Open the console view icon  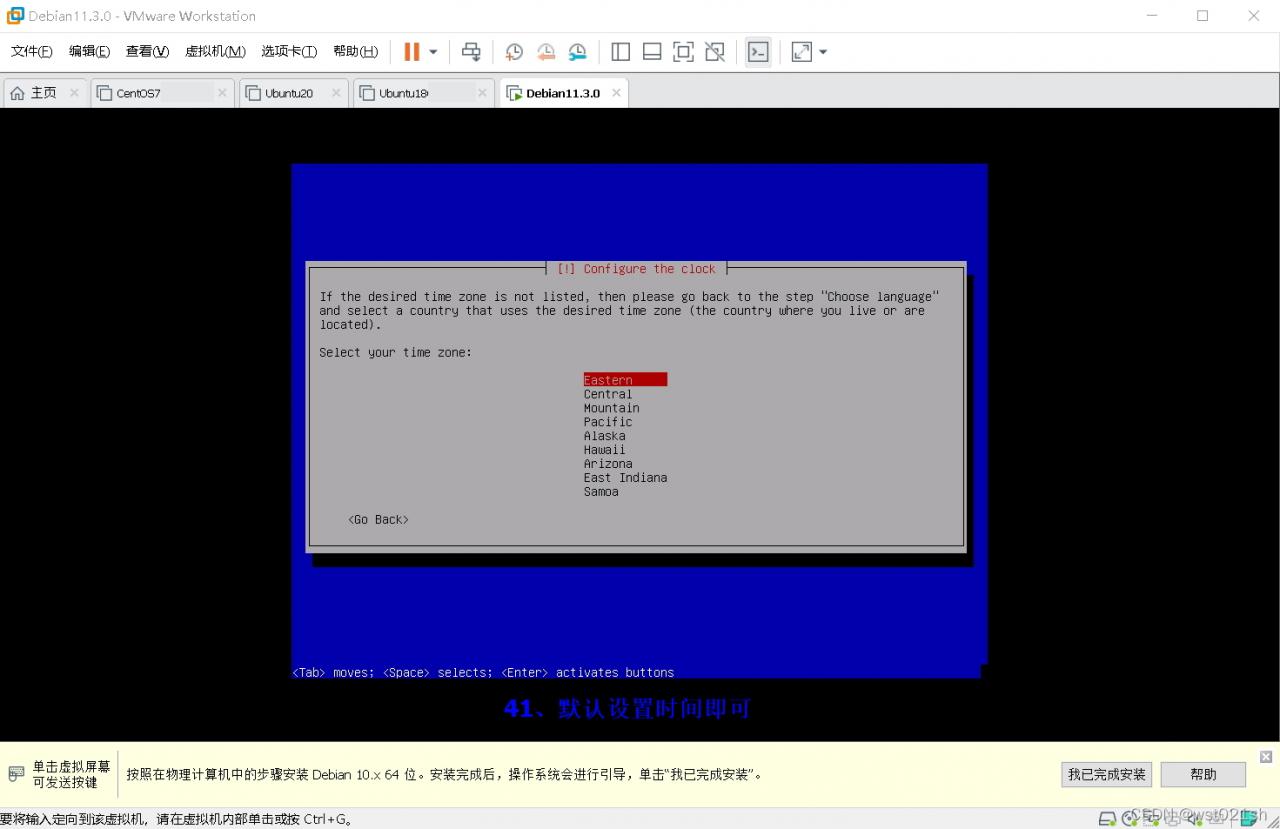coord(758,52)
